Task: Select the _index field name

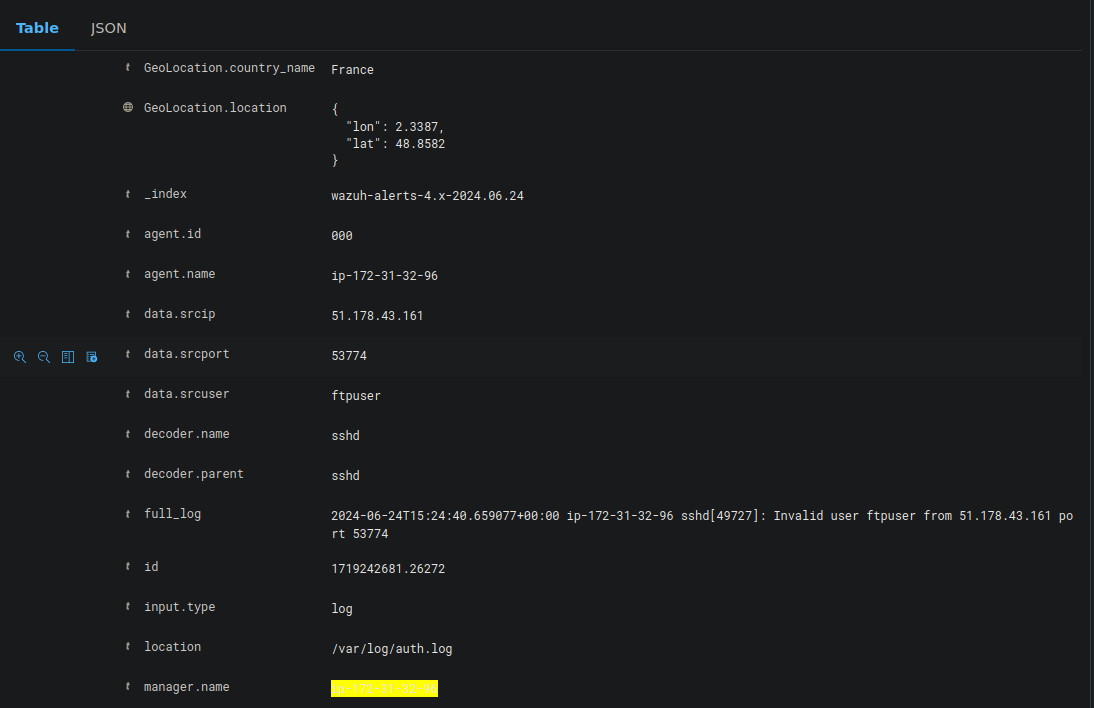Action: point(165,194)
